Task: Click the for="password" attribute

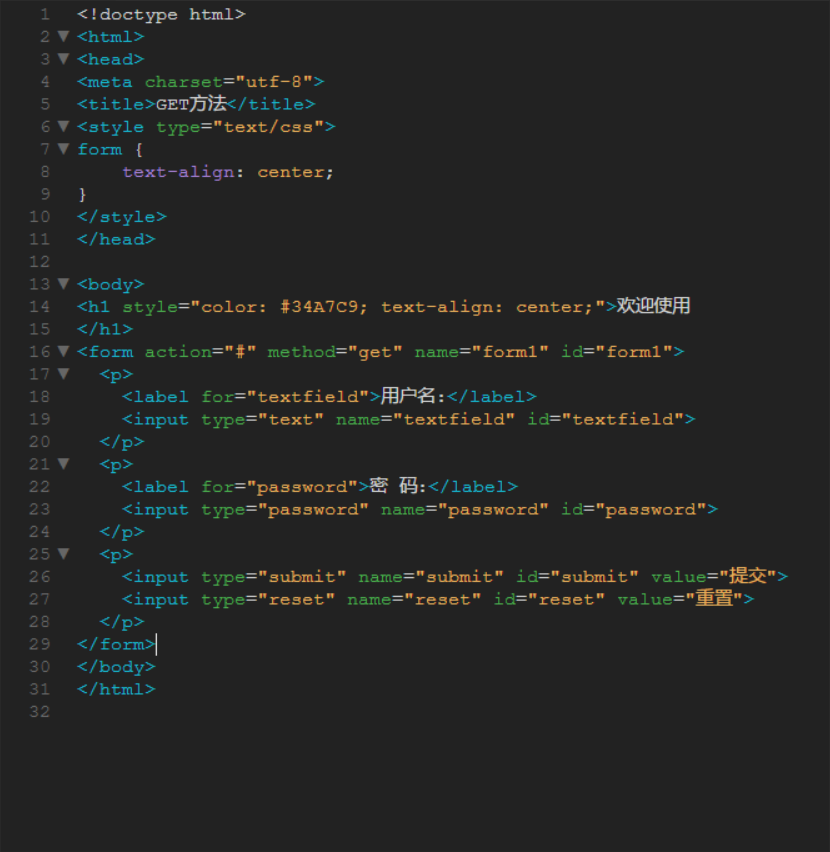Action: point(279,487)
